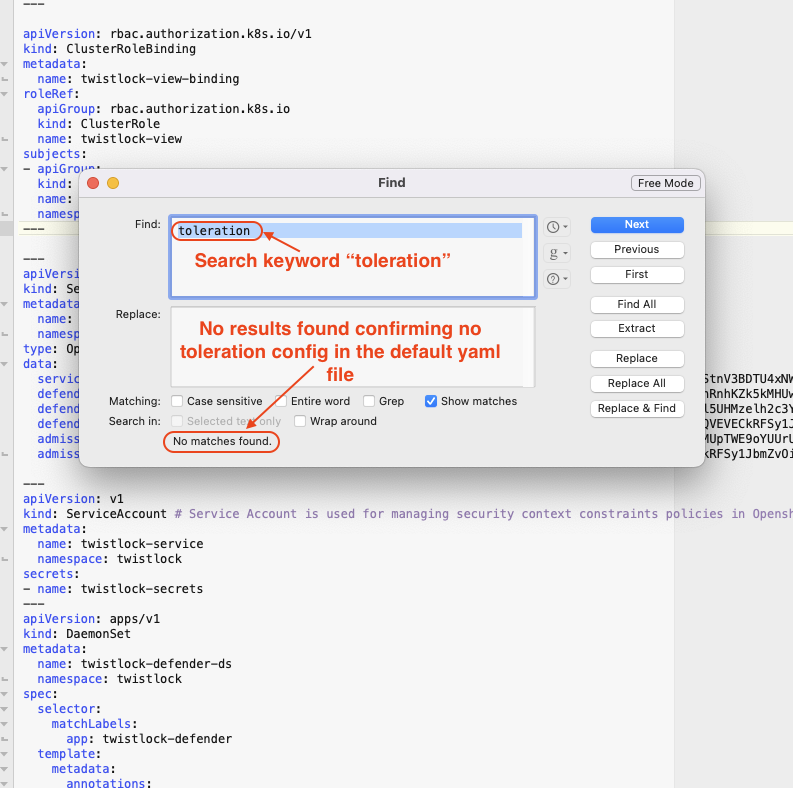Click the 'subjects:' line
Image resolution: width=793 pixels, height=788 pixels.
click(x=55, y=154)
